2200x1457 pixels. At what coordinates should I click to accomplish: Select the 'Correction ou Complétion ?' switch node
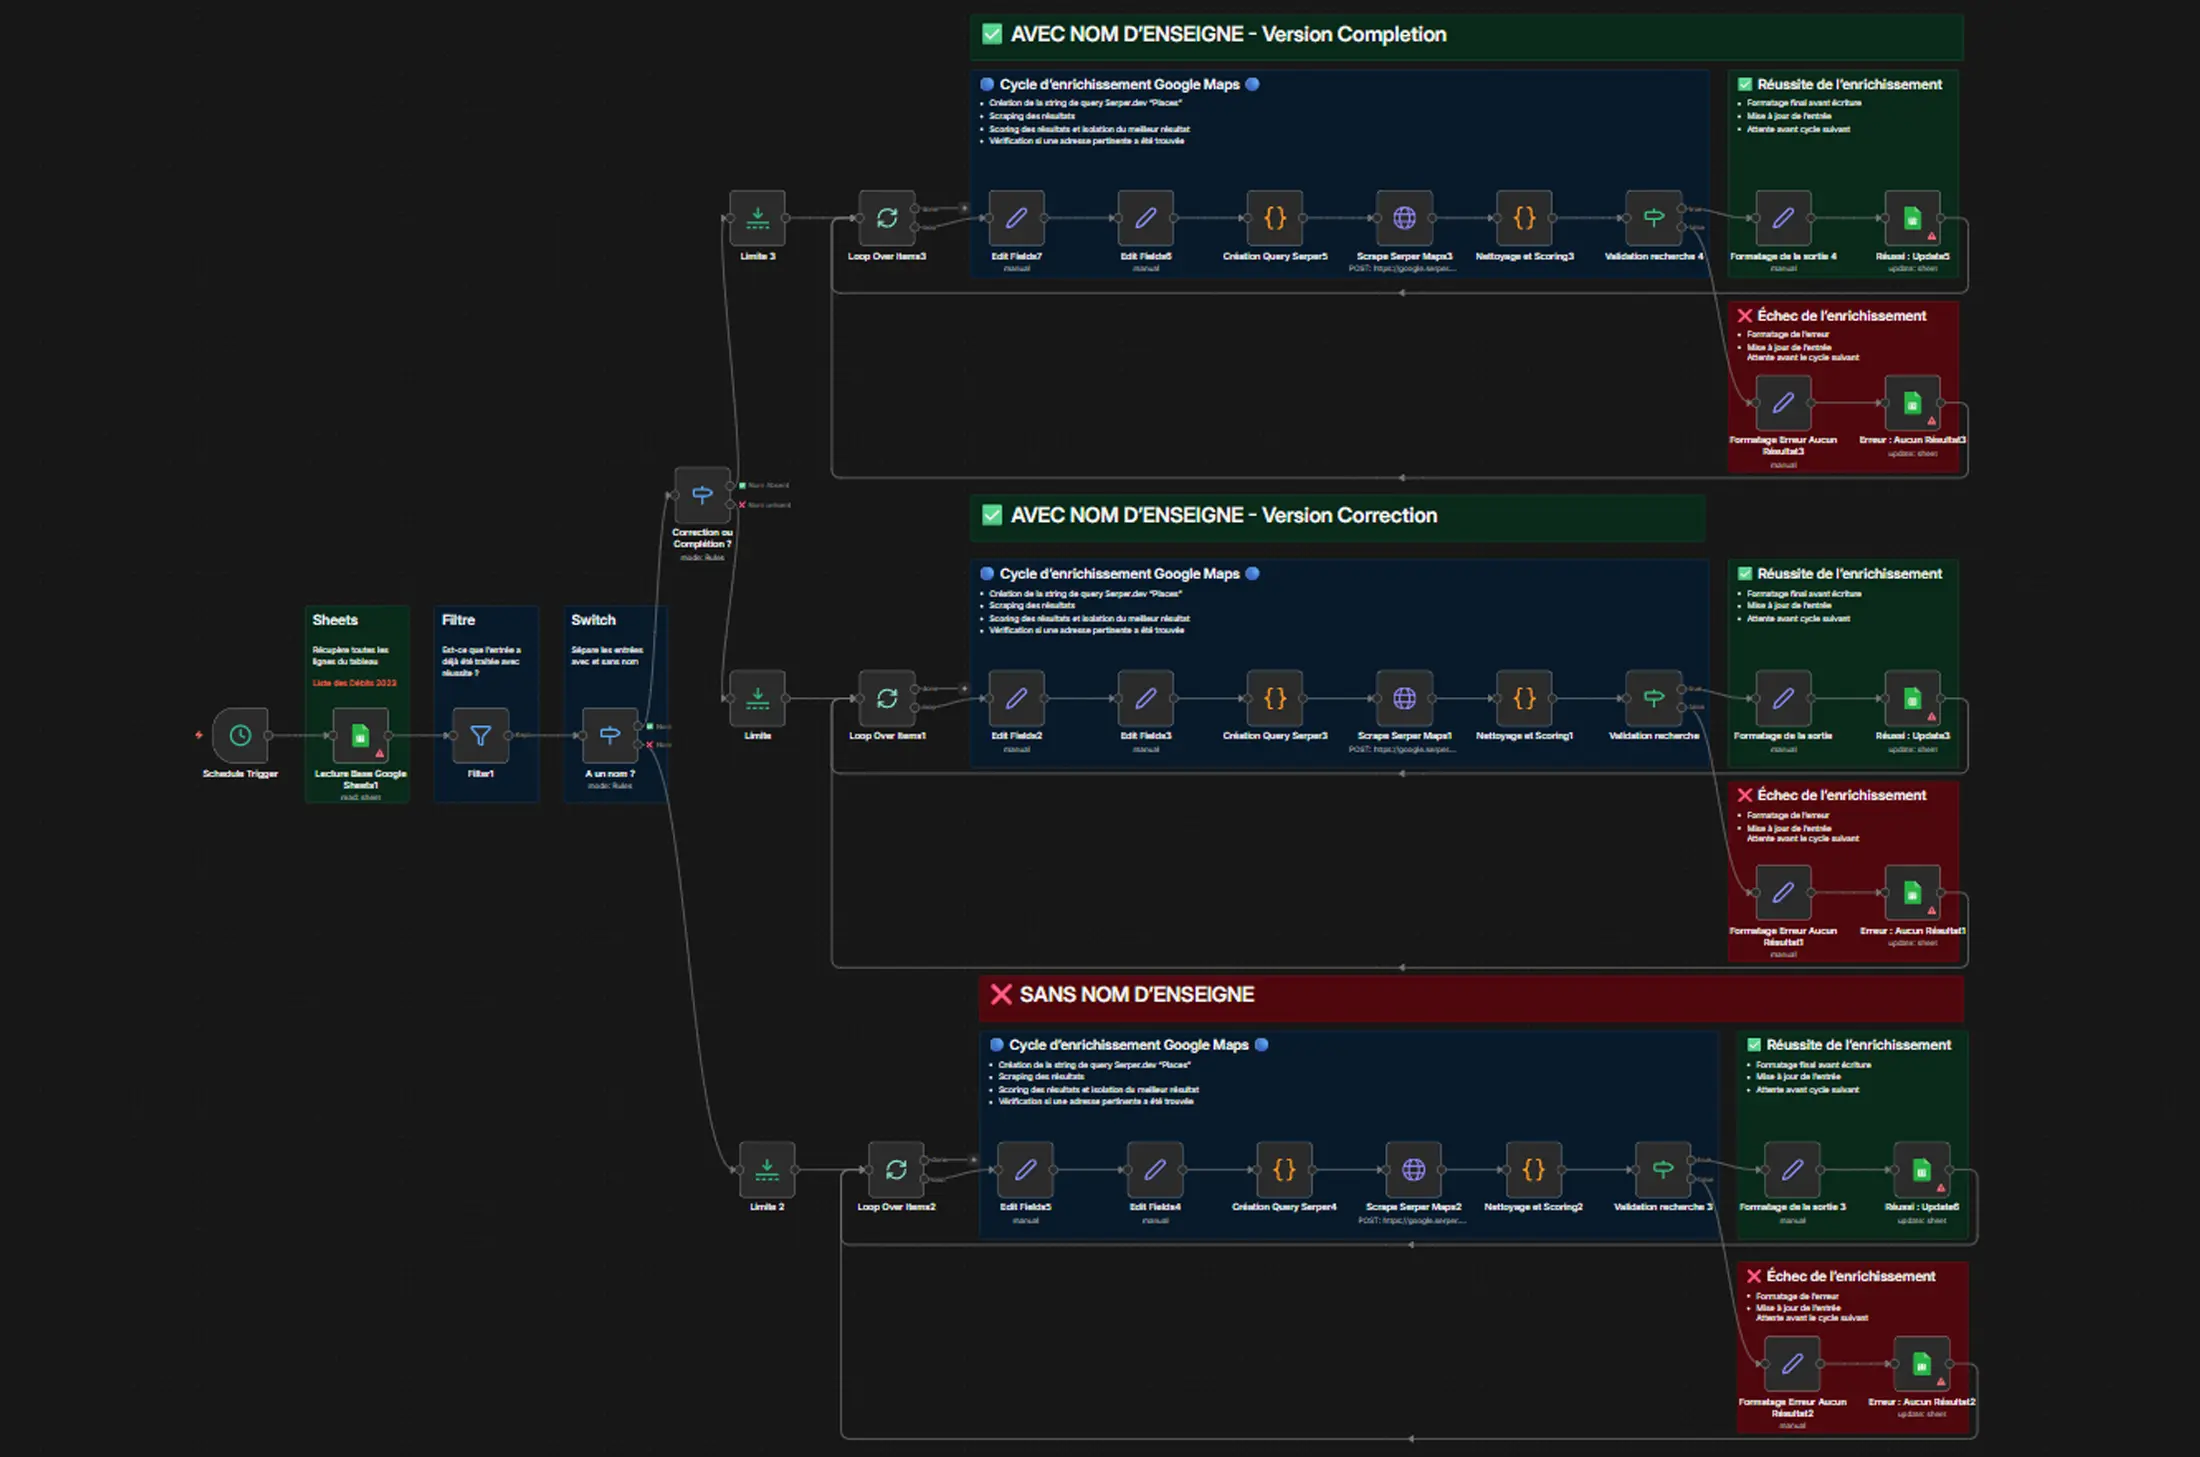[702, 495]
